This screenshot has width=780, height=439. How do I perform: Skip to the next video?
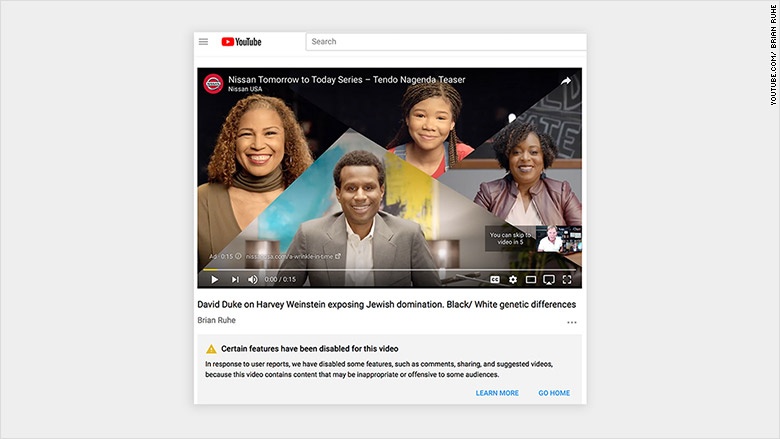235,280
